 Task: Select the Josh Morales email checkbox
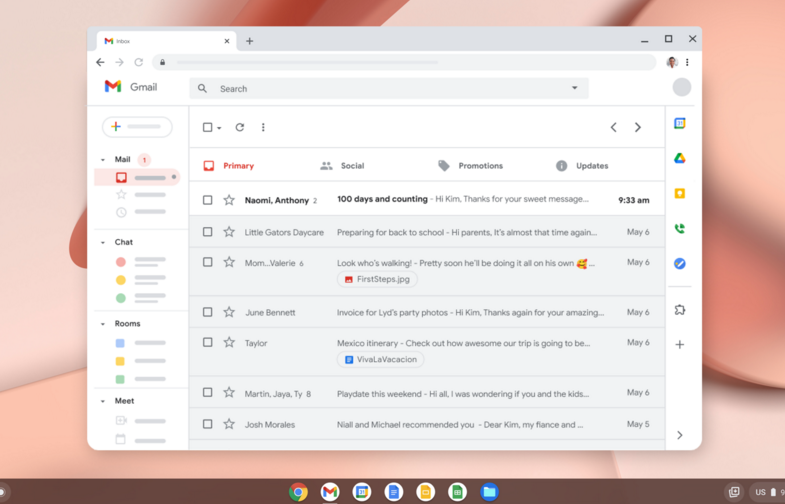point(207,424)
